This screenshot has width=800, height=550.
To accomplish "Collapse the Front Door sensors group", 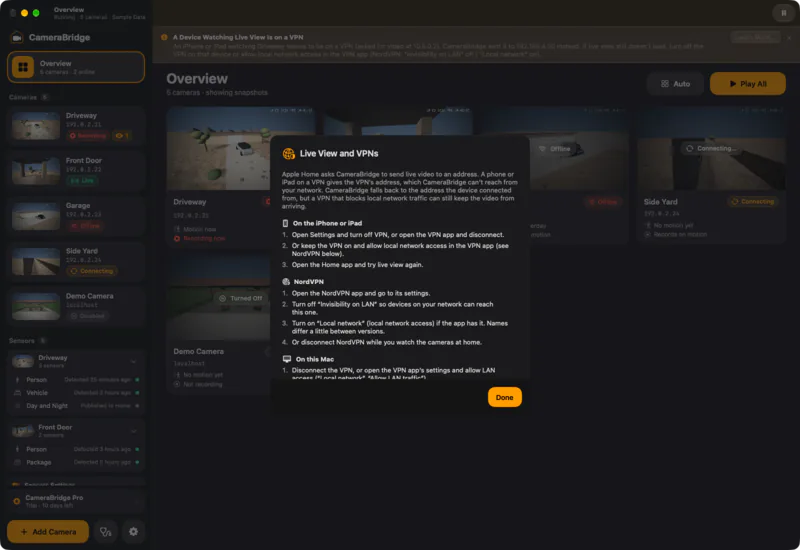I will (x=133, y=431).
